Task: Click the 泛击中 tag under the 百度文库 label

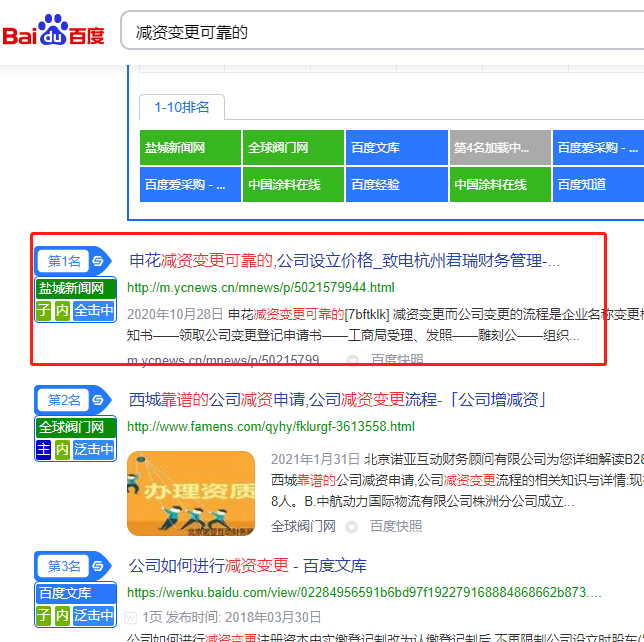Action: (94, 615)
